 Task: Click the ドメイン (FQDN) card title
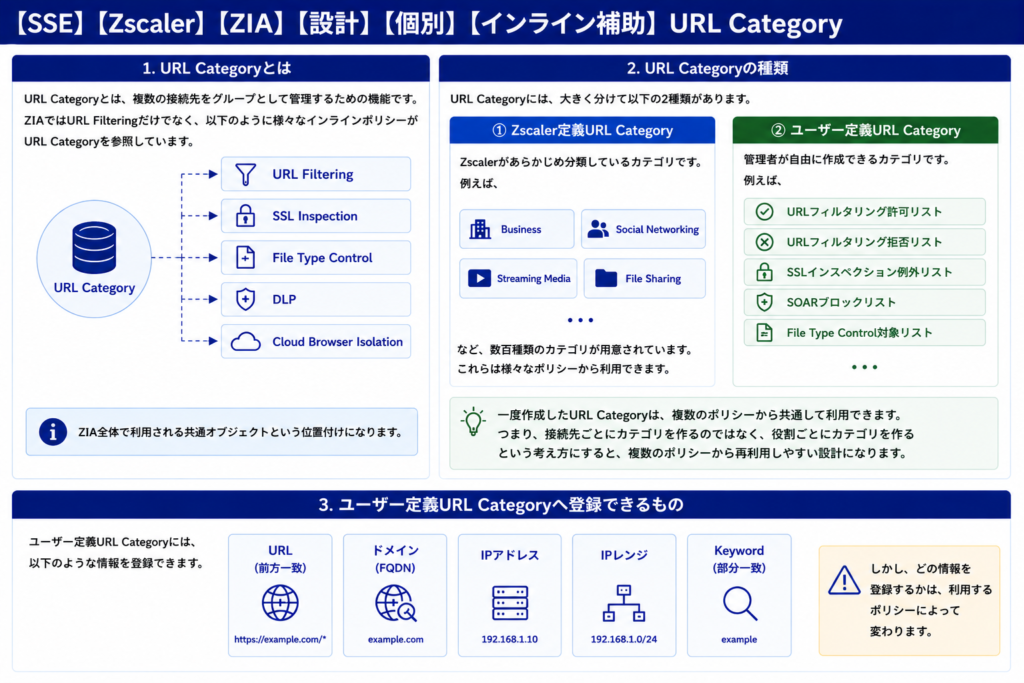coord(396,559)
